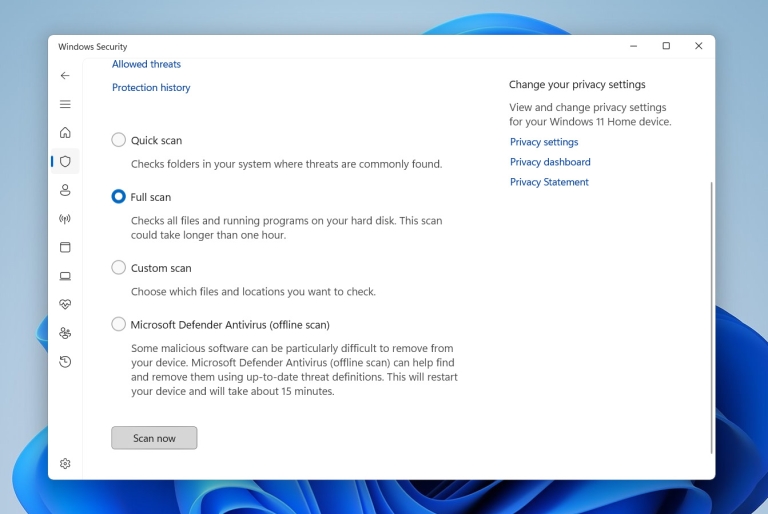The image size is (768, 514).
Task: Open Device performance & health heart icon
Action: [65, 304]
